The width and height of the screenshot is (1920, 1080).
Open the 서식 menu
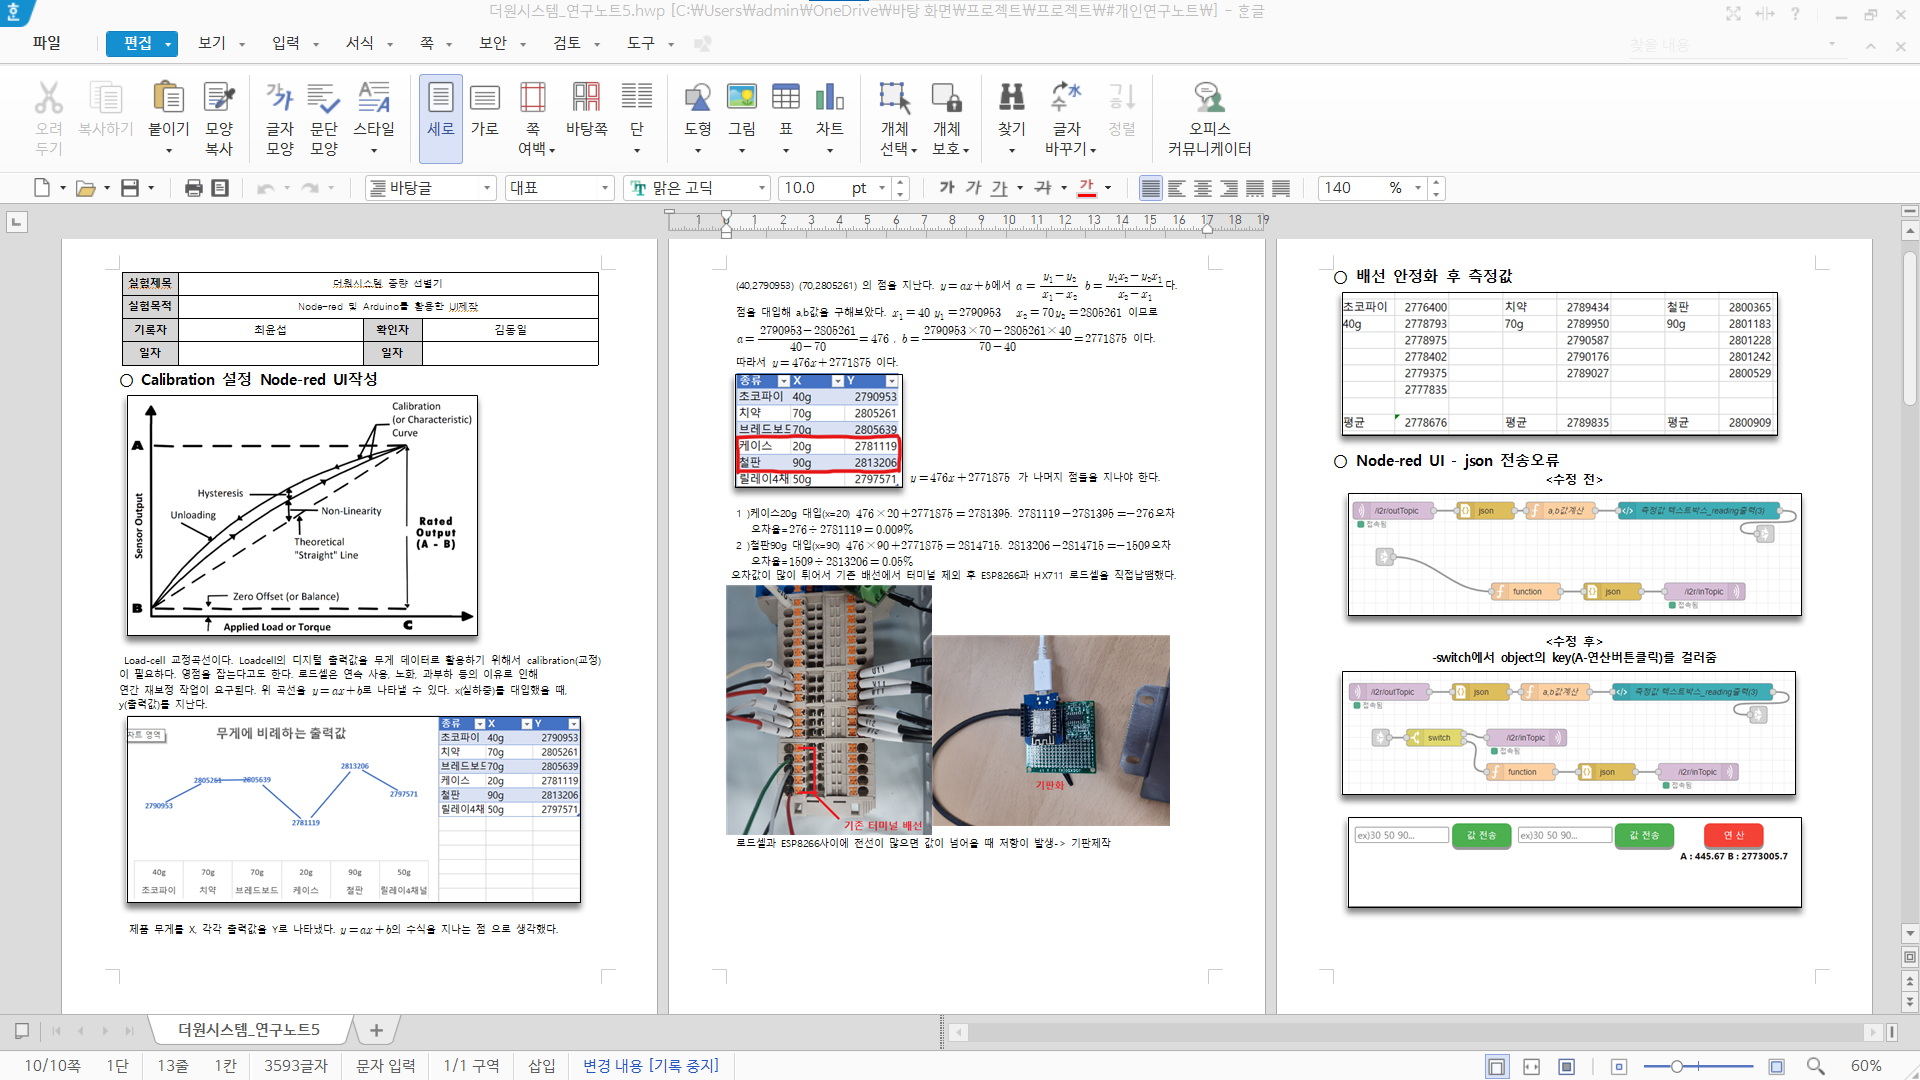coord(360,43)
